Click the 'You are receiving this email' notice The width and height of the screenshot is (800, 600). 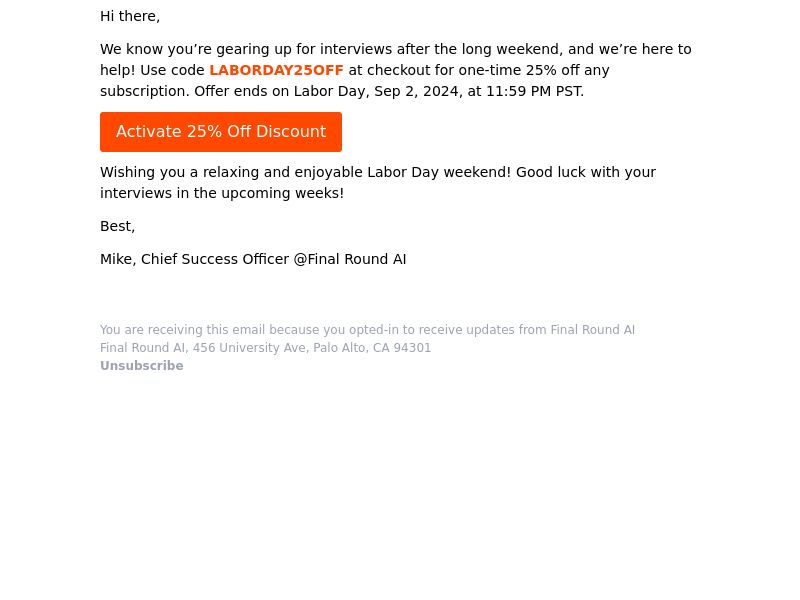(182, 330)
